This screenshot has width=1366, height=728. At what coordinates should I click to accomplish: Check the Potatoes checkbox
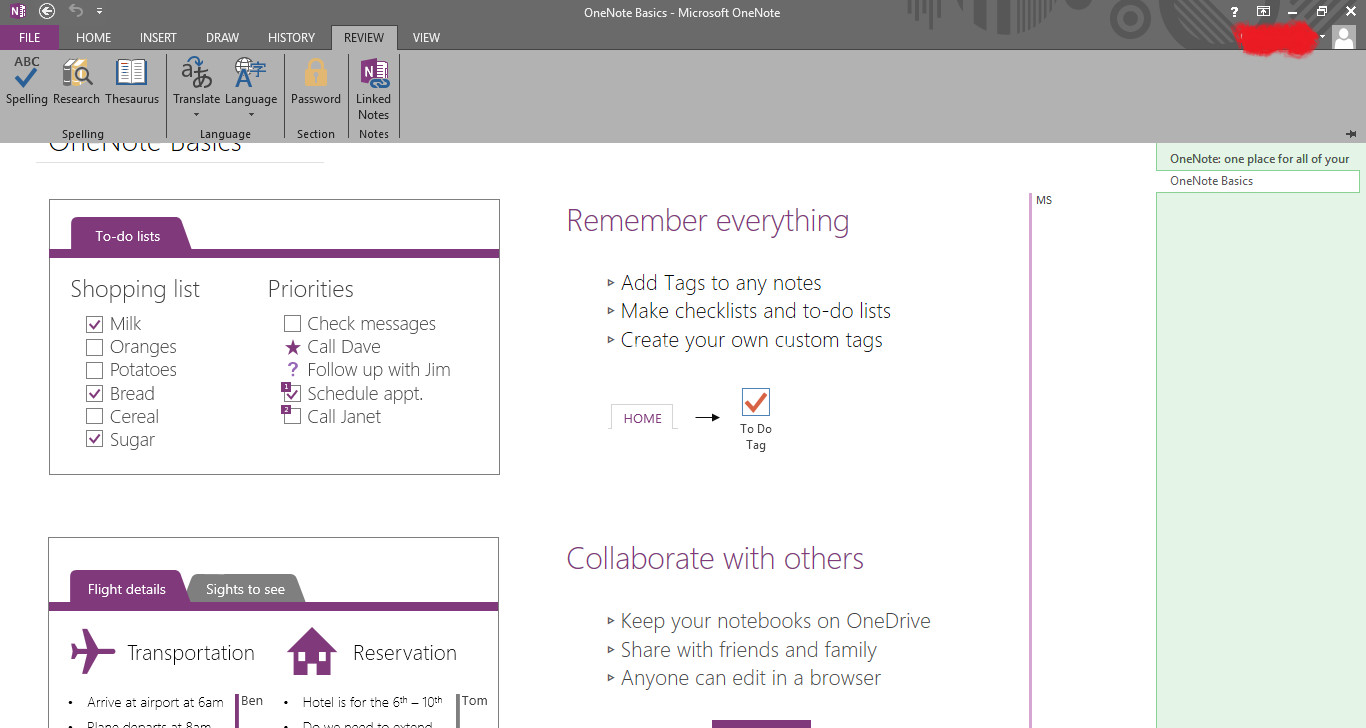[x=95, y=370]
